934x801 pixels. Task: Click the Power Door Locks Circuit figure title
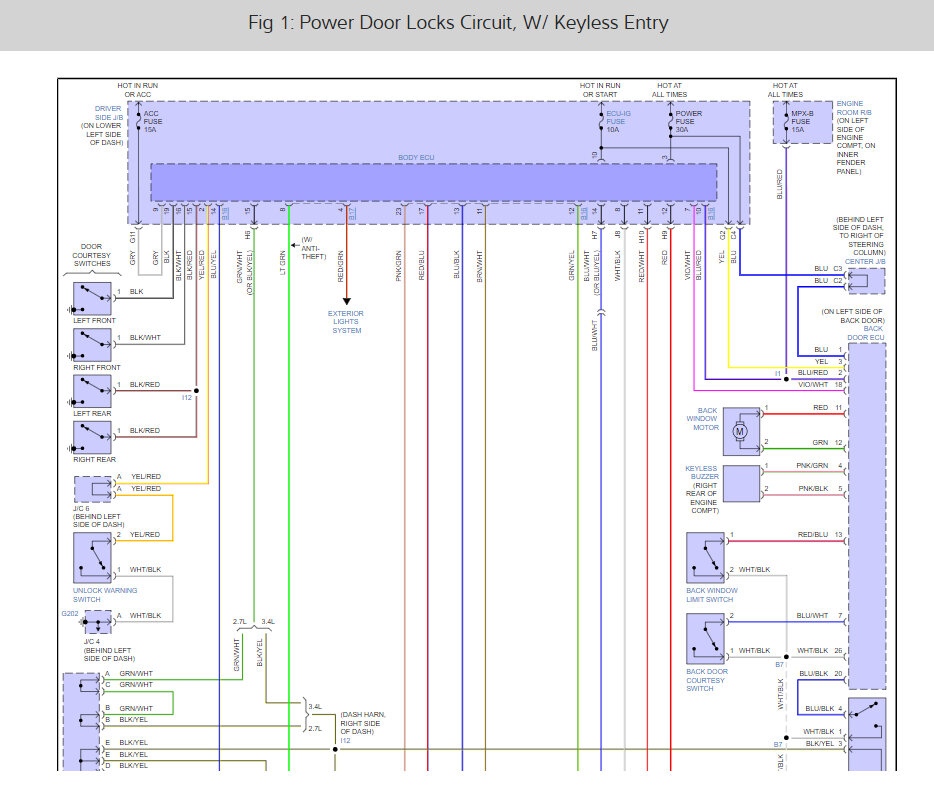459,22
